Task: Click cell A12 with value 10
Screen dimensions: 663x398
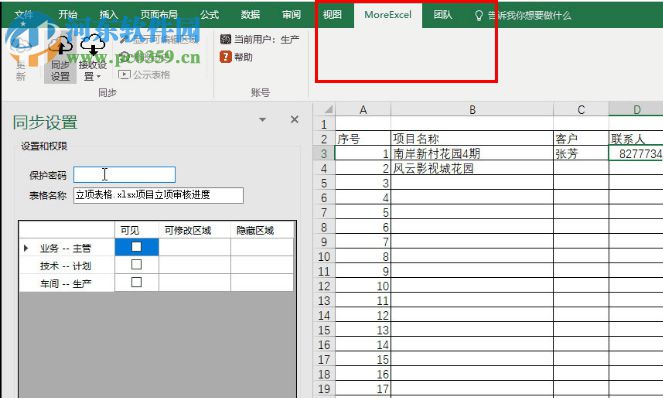Action: tap(363, 286)
